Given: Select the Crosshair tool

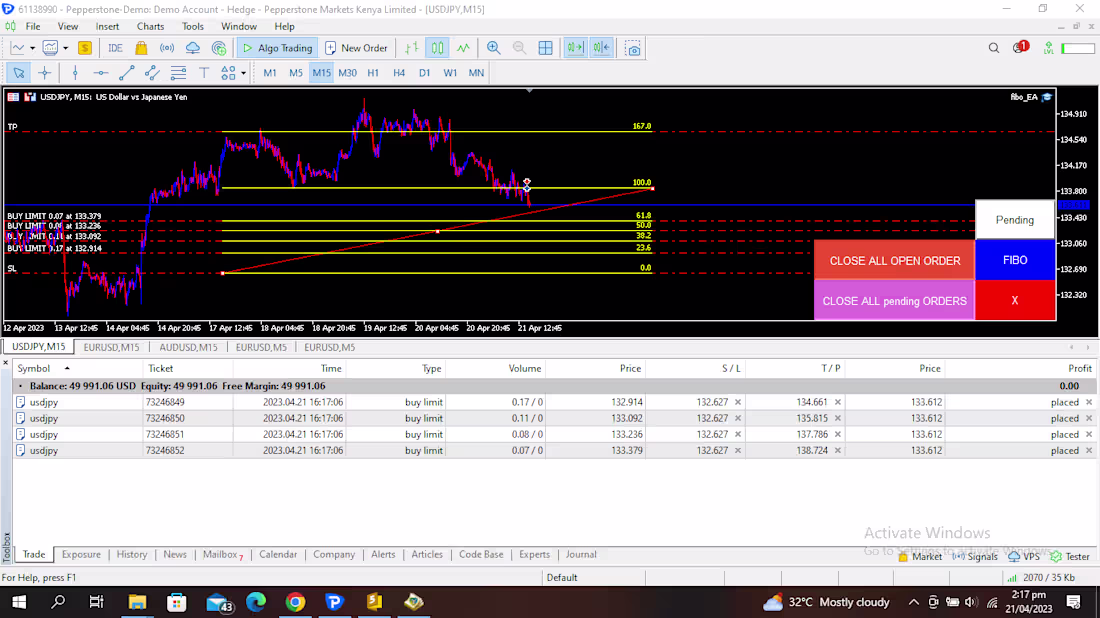Looking at the screenshot, I should tap(44, 72).
